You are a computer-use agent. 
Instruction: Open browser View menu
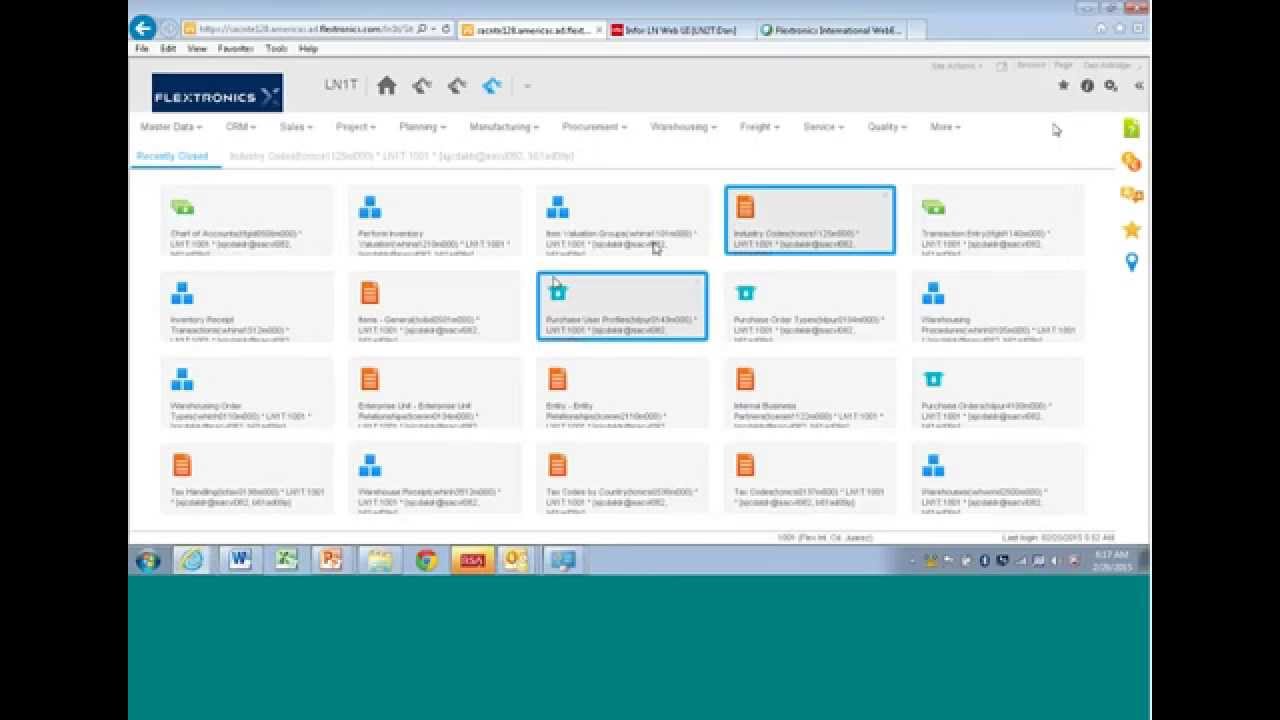[x=197, y=48]
